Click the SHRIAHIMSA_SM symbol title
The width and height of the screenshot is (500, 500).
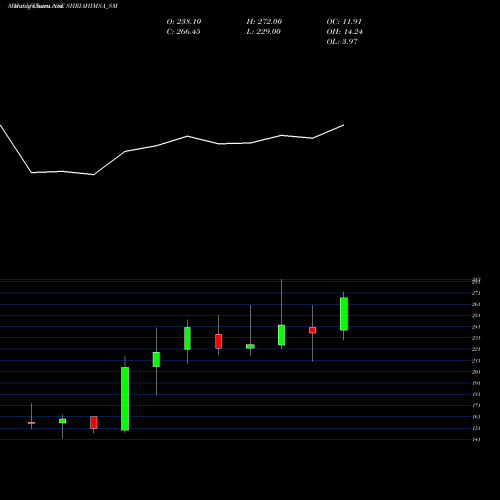[x=92, y=6]
